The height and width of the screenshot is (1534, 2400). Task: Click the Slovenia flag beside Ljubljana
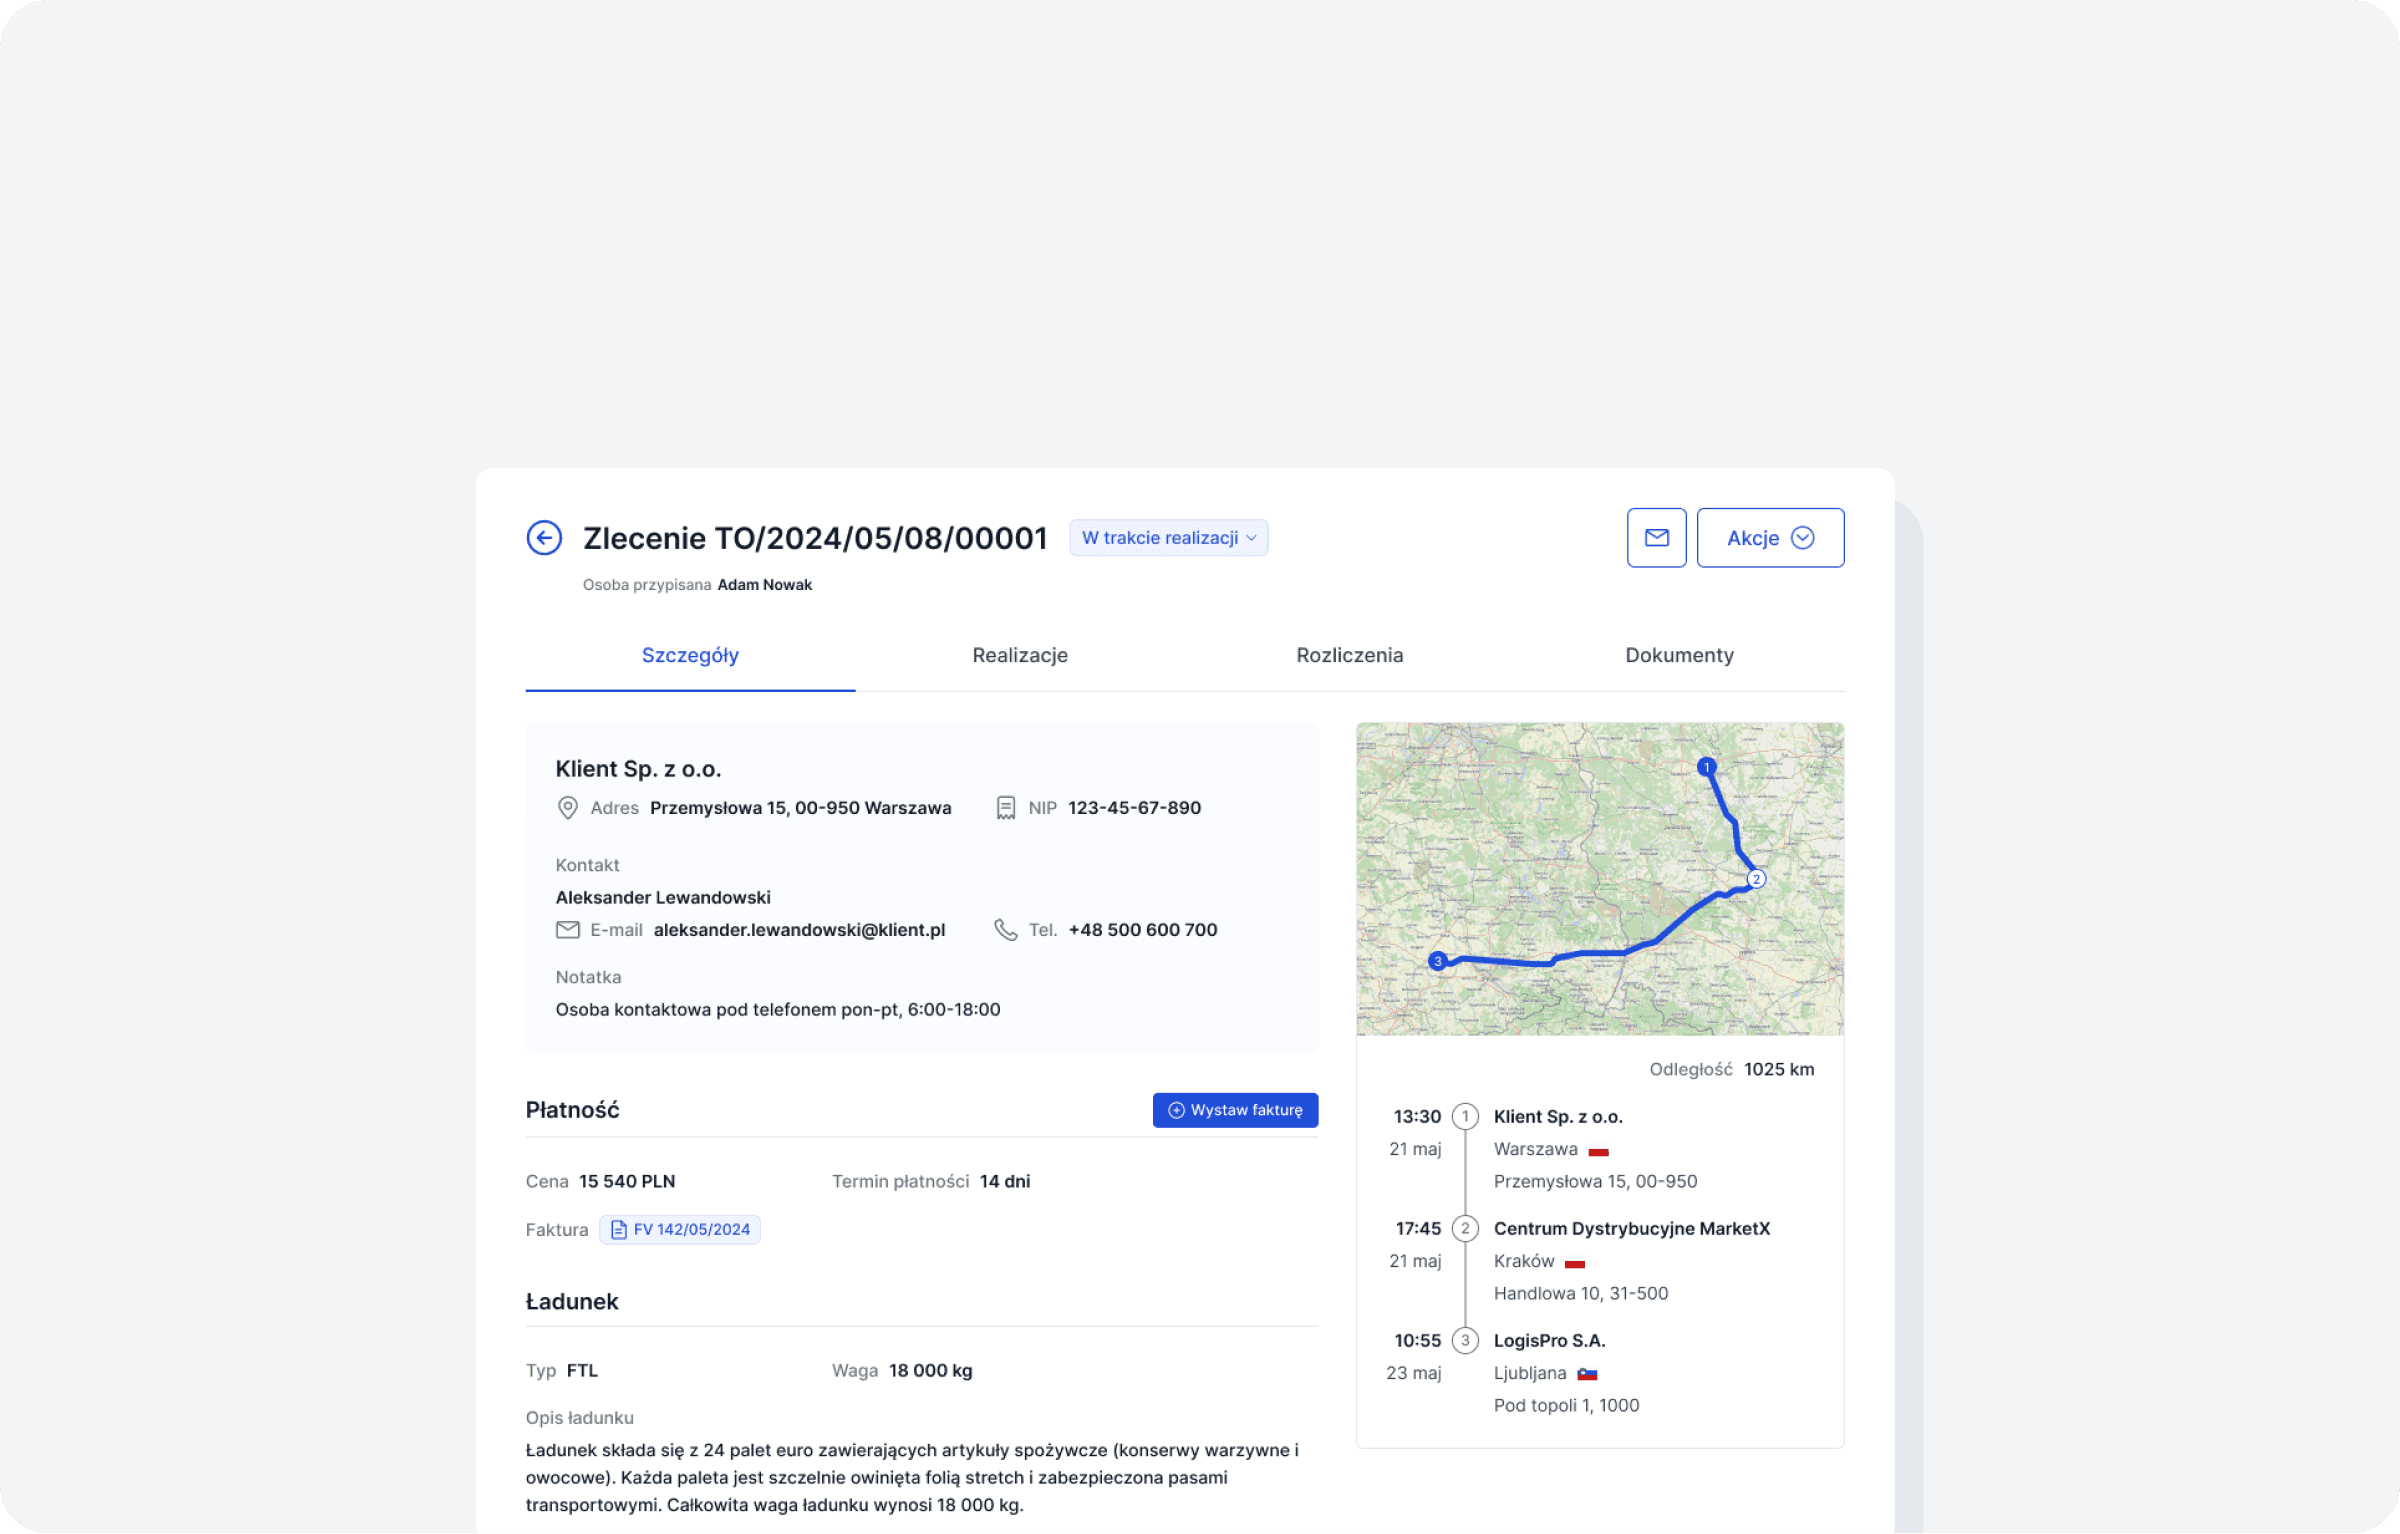point(1587,1374)
